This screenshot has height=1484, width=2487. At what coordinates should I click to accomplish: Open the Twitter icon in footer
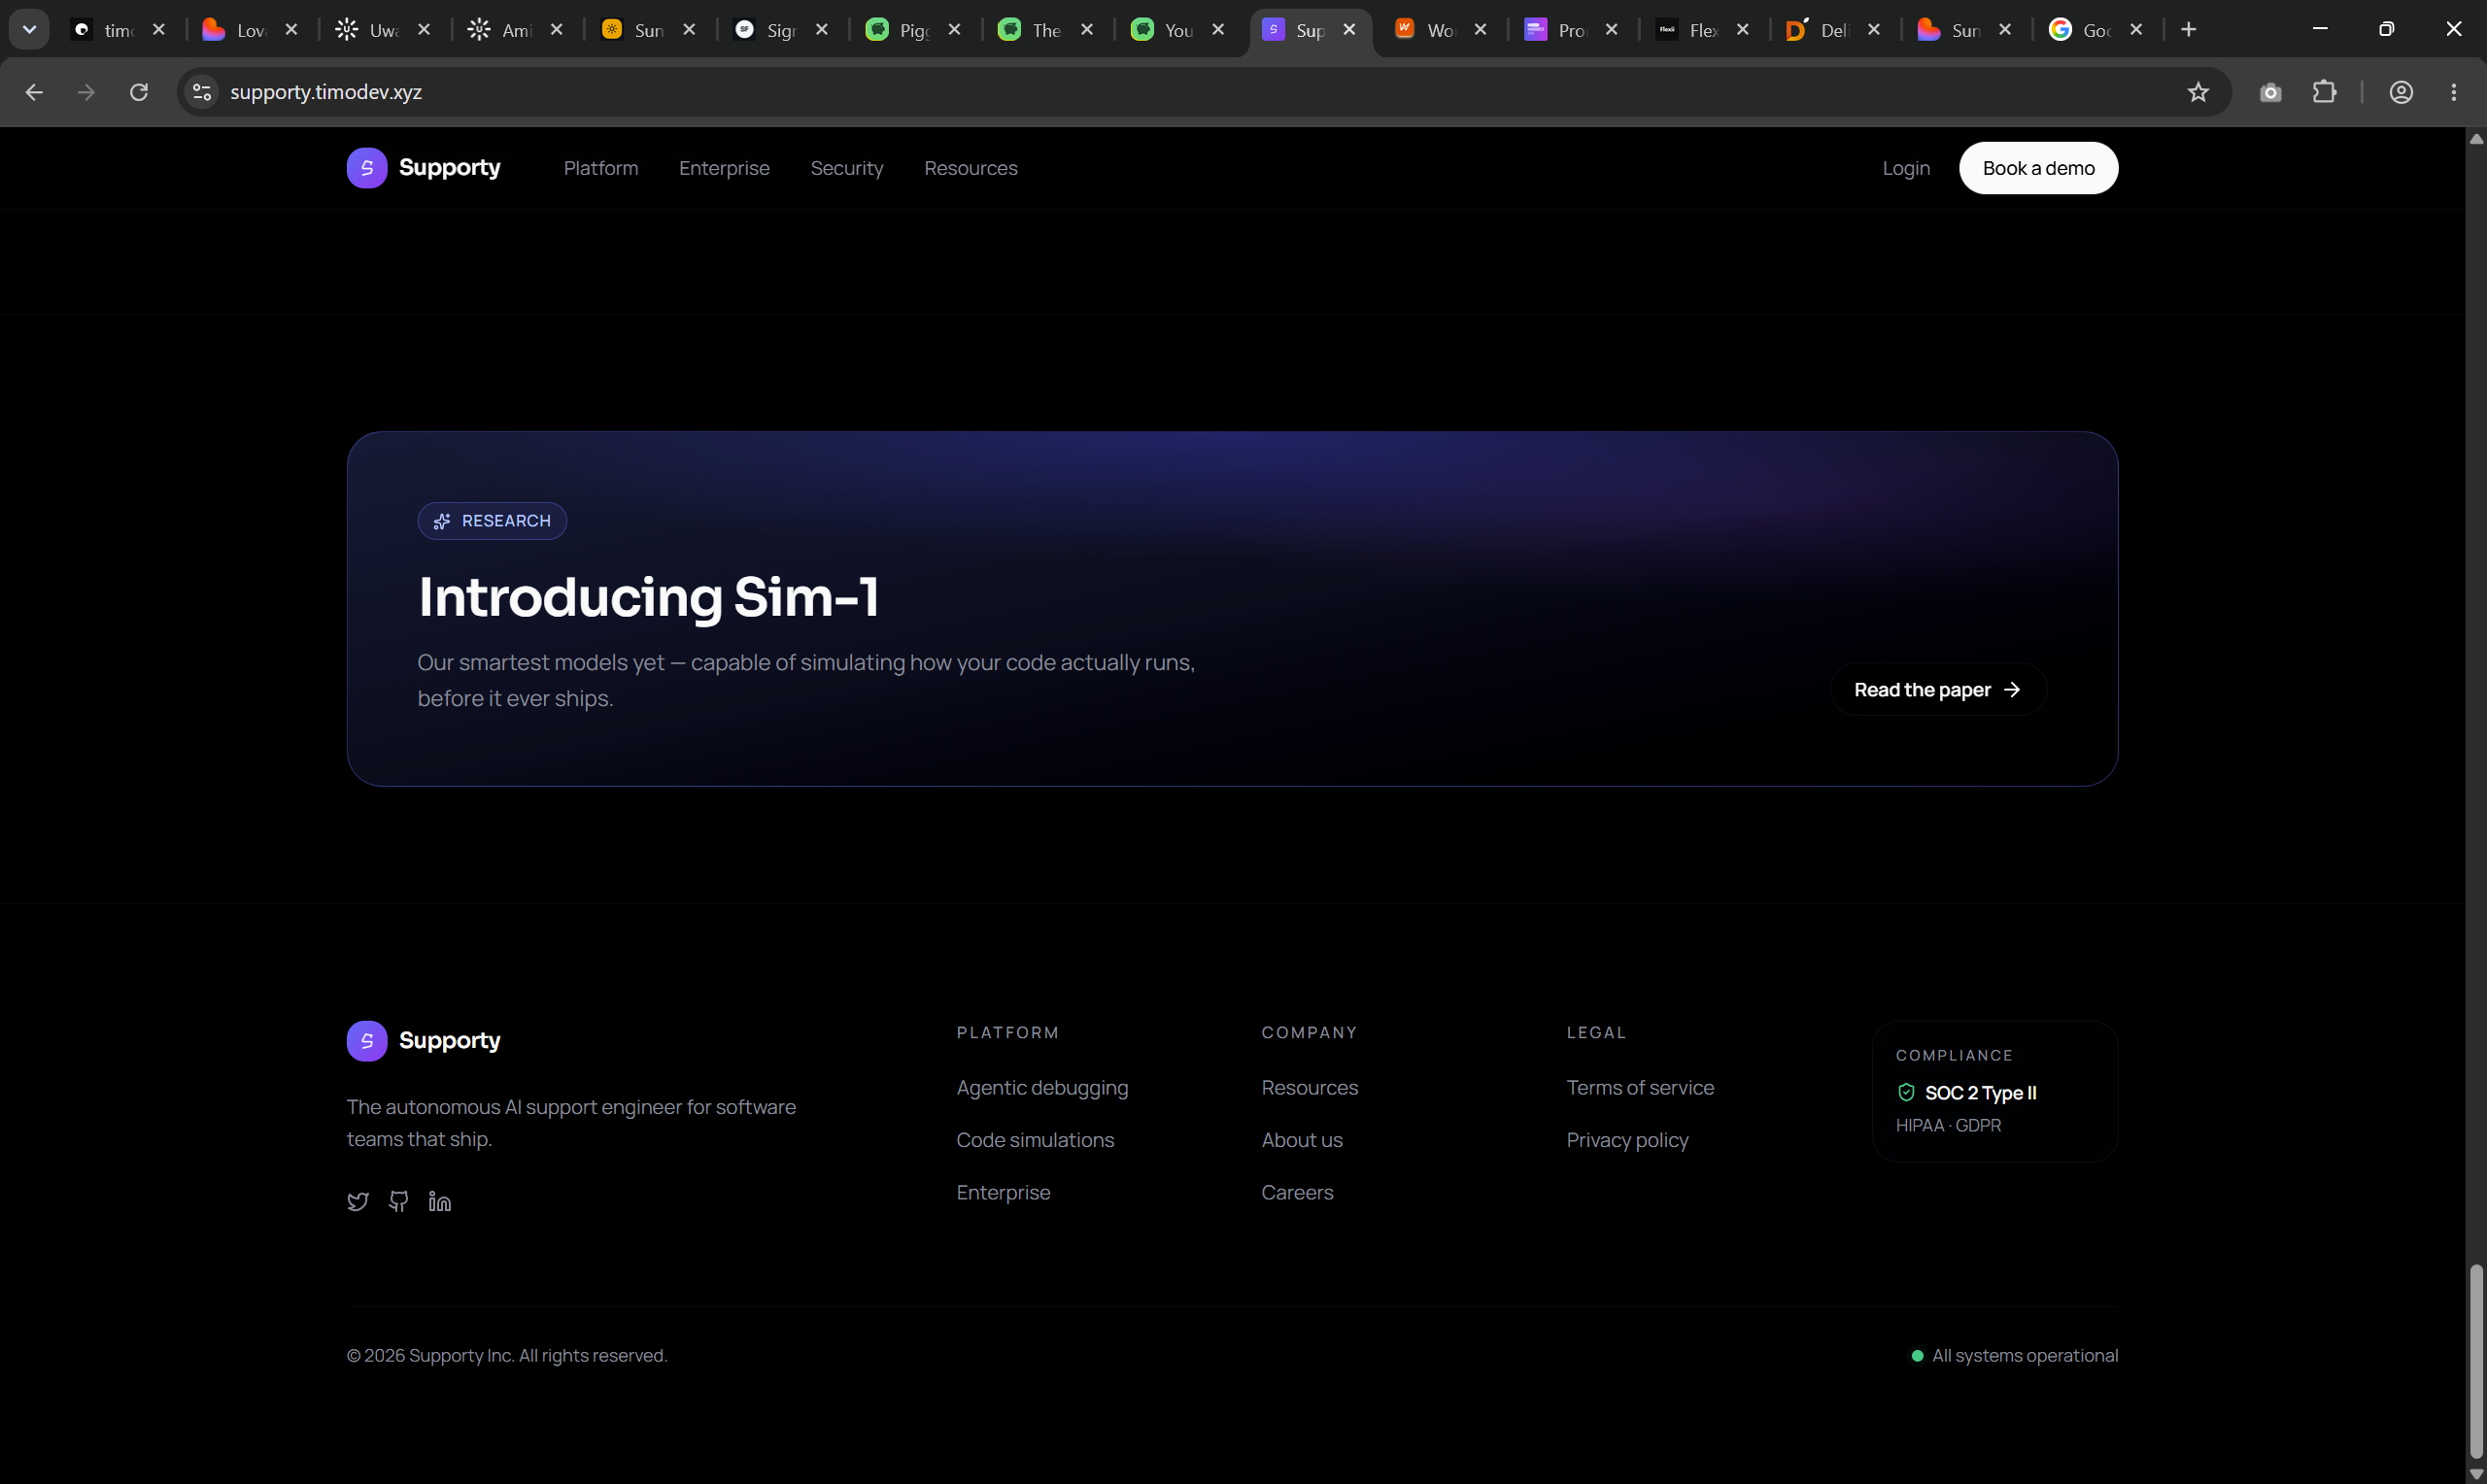click(358, 1201)
